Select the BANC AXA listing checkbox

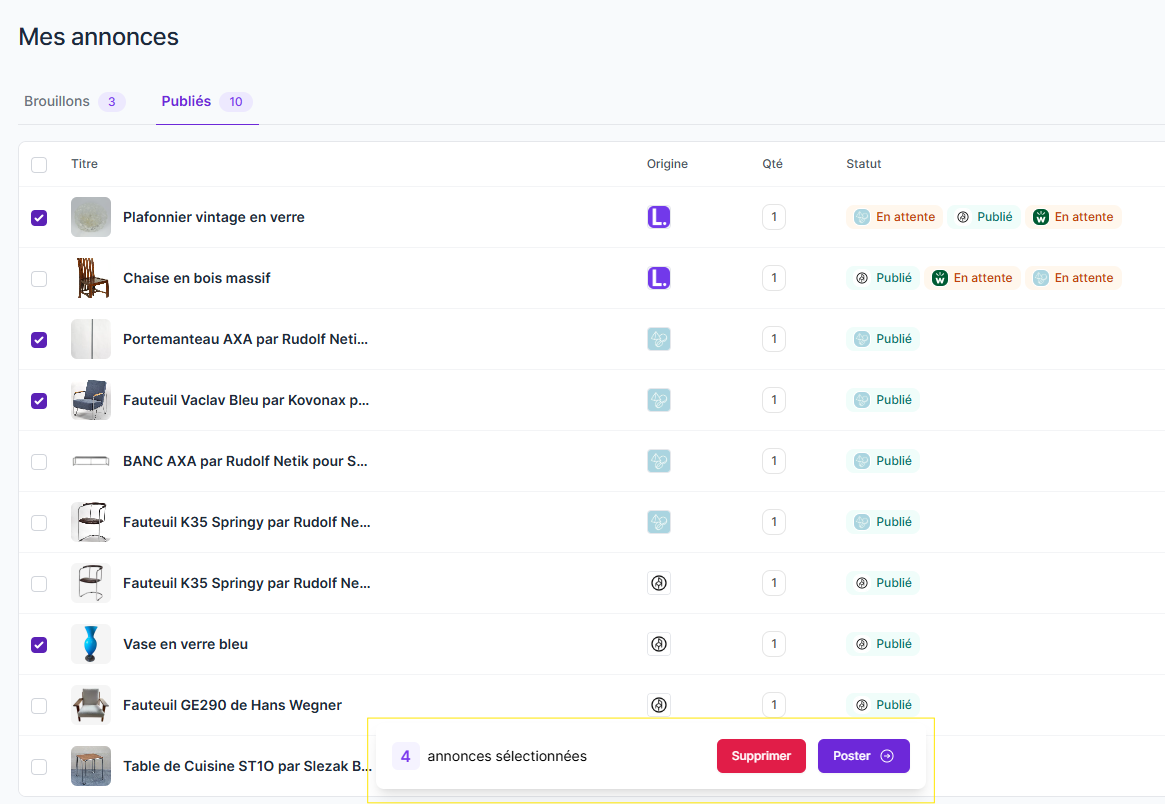click(39, 462)
